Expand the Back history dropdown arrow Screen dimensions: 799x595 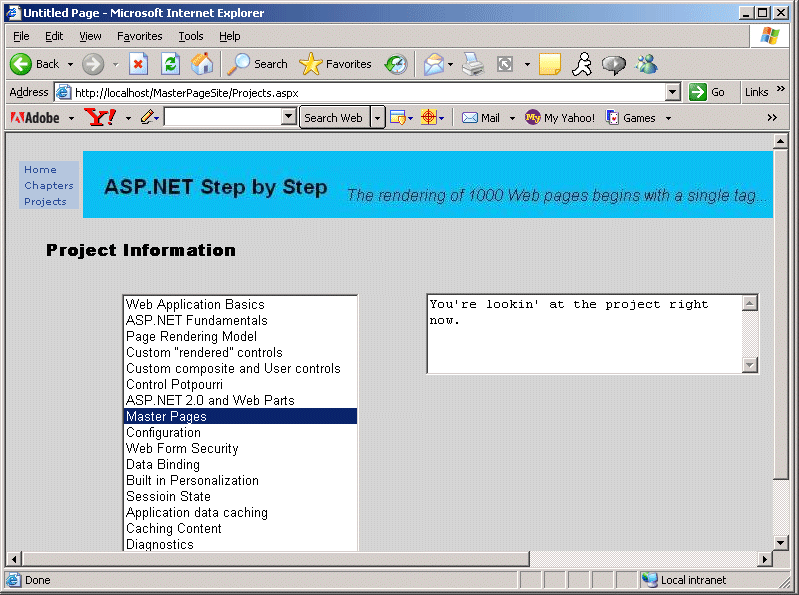(x=70, y=65)
